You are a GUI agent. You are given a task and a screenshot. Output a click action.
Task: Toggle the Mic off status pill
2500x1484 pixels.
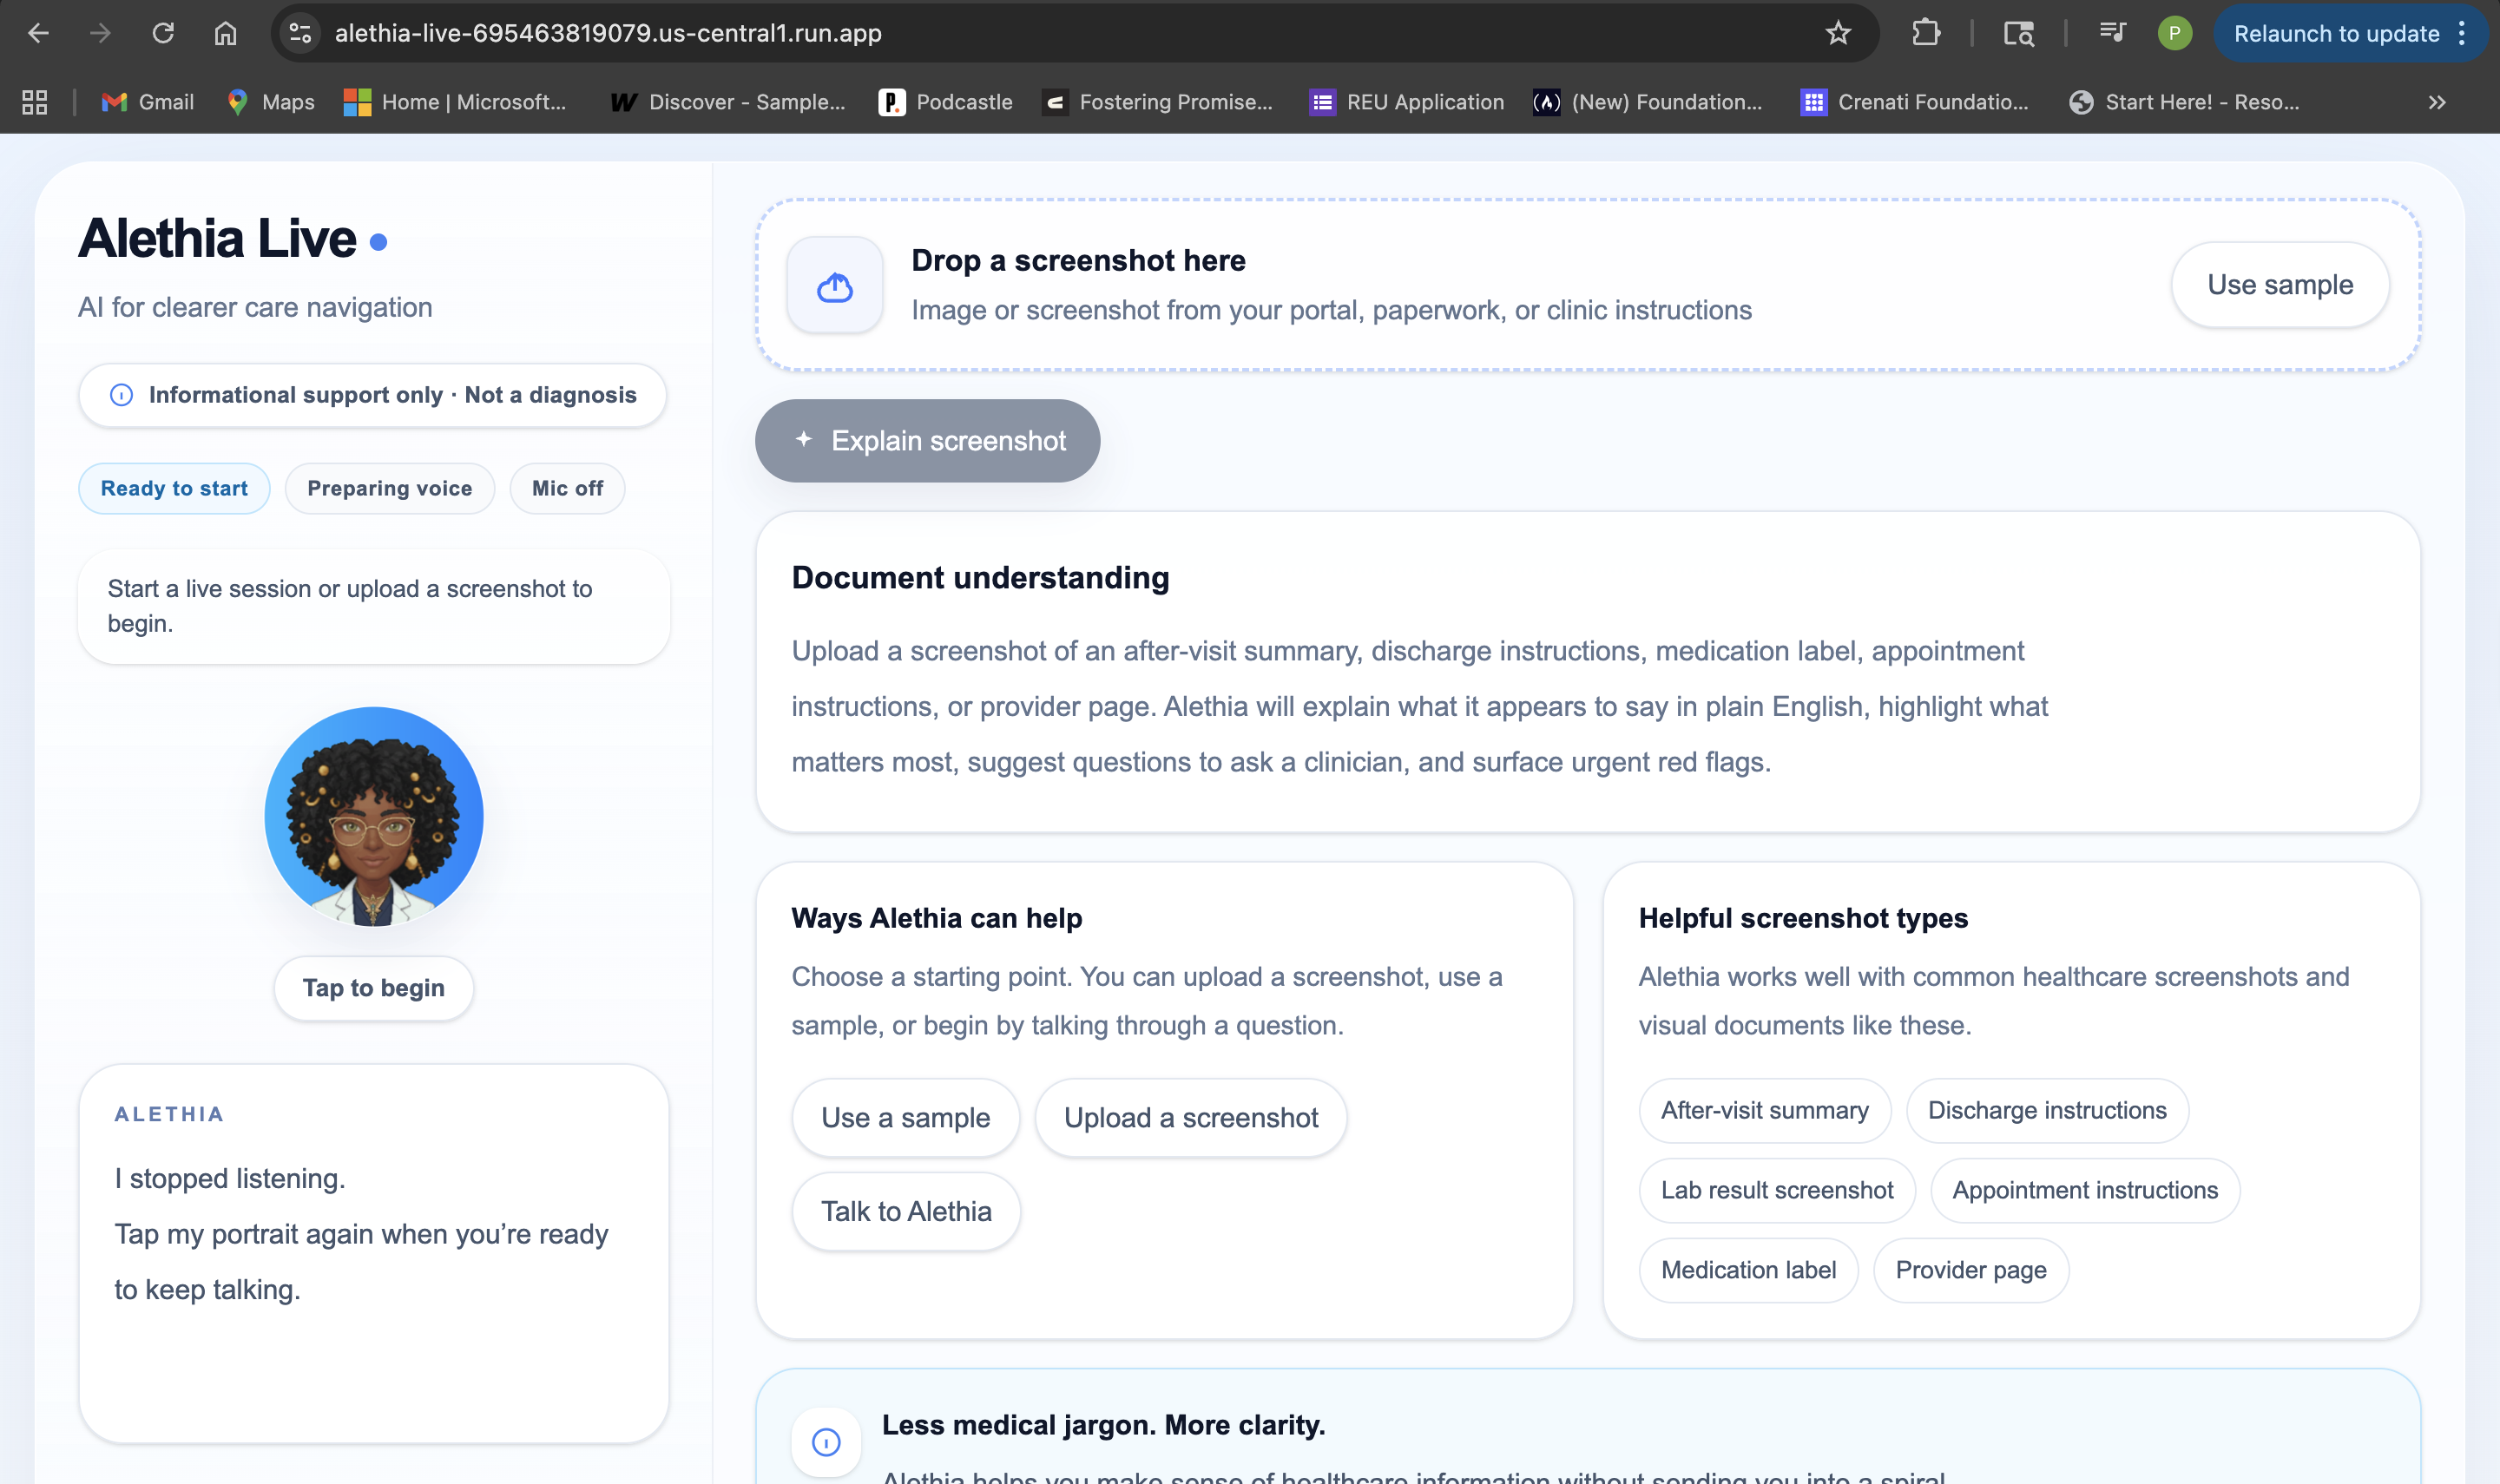567,488
